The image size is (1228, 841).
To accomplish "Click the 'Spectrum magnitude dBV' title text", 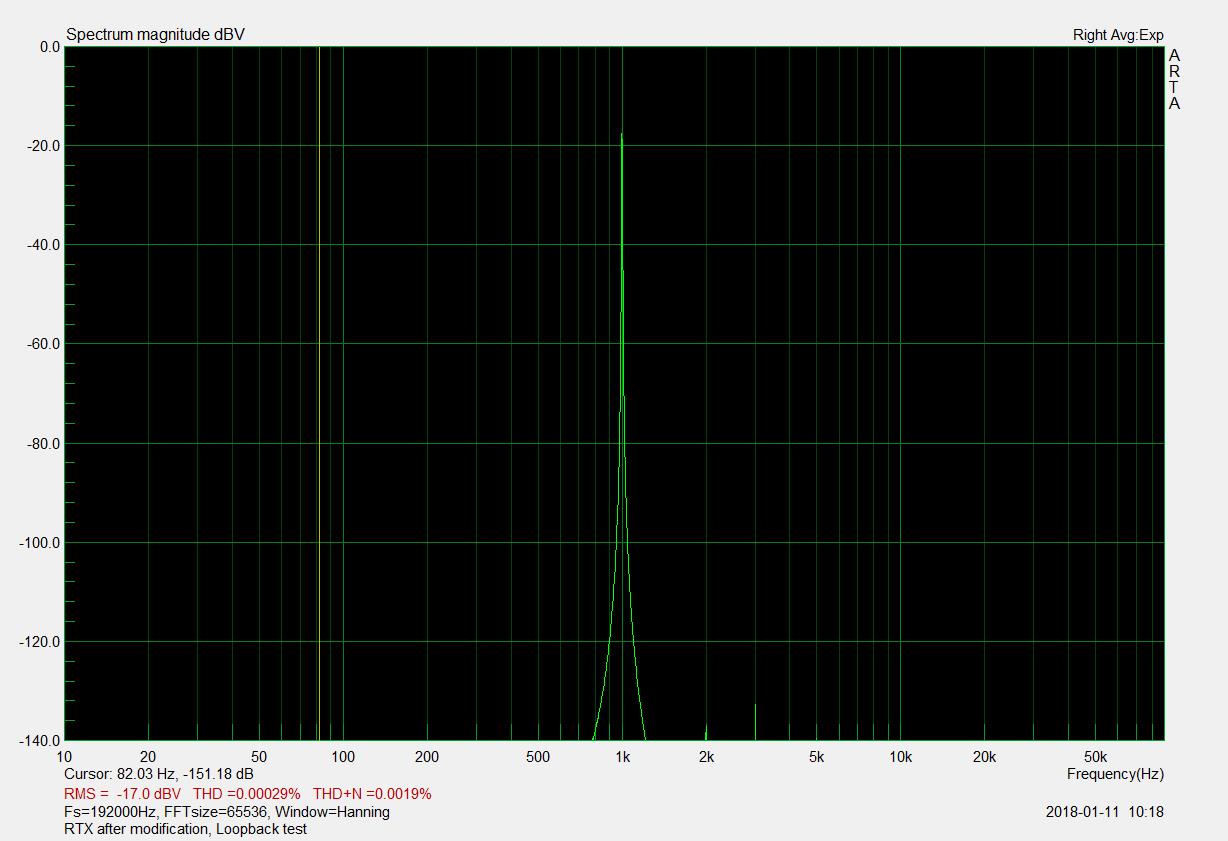I will coord(155,35).
